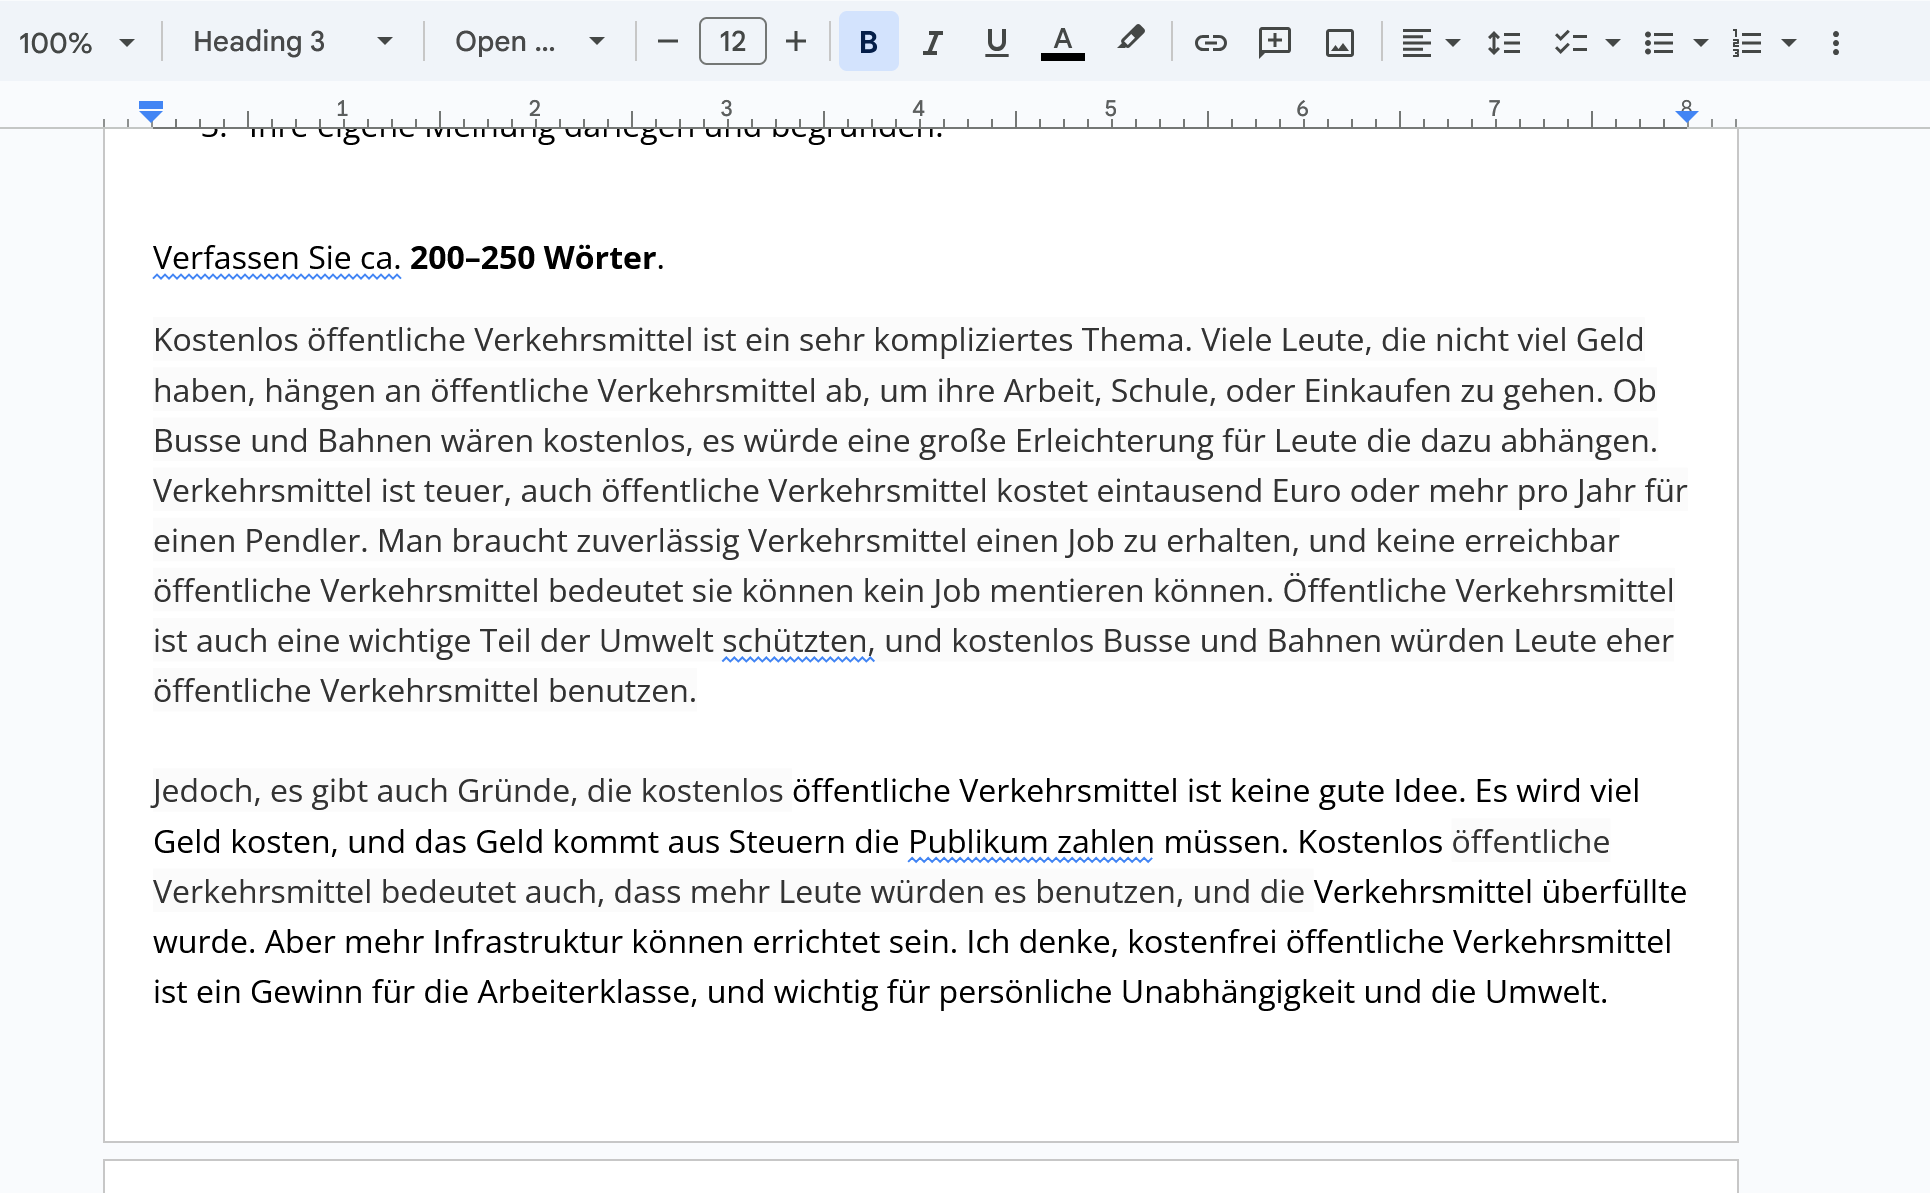Open the 100% zoom dropdown

[x=76, y=42]
